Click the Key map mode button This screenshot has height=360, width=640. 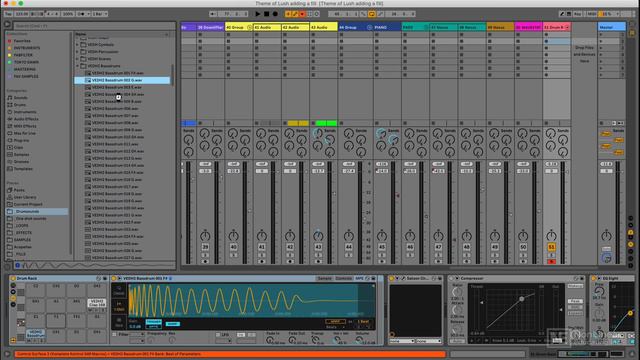(x=578, y=14)
